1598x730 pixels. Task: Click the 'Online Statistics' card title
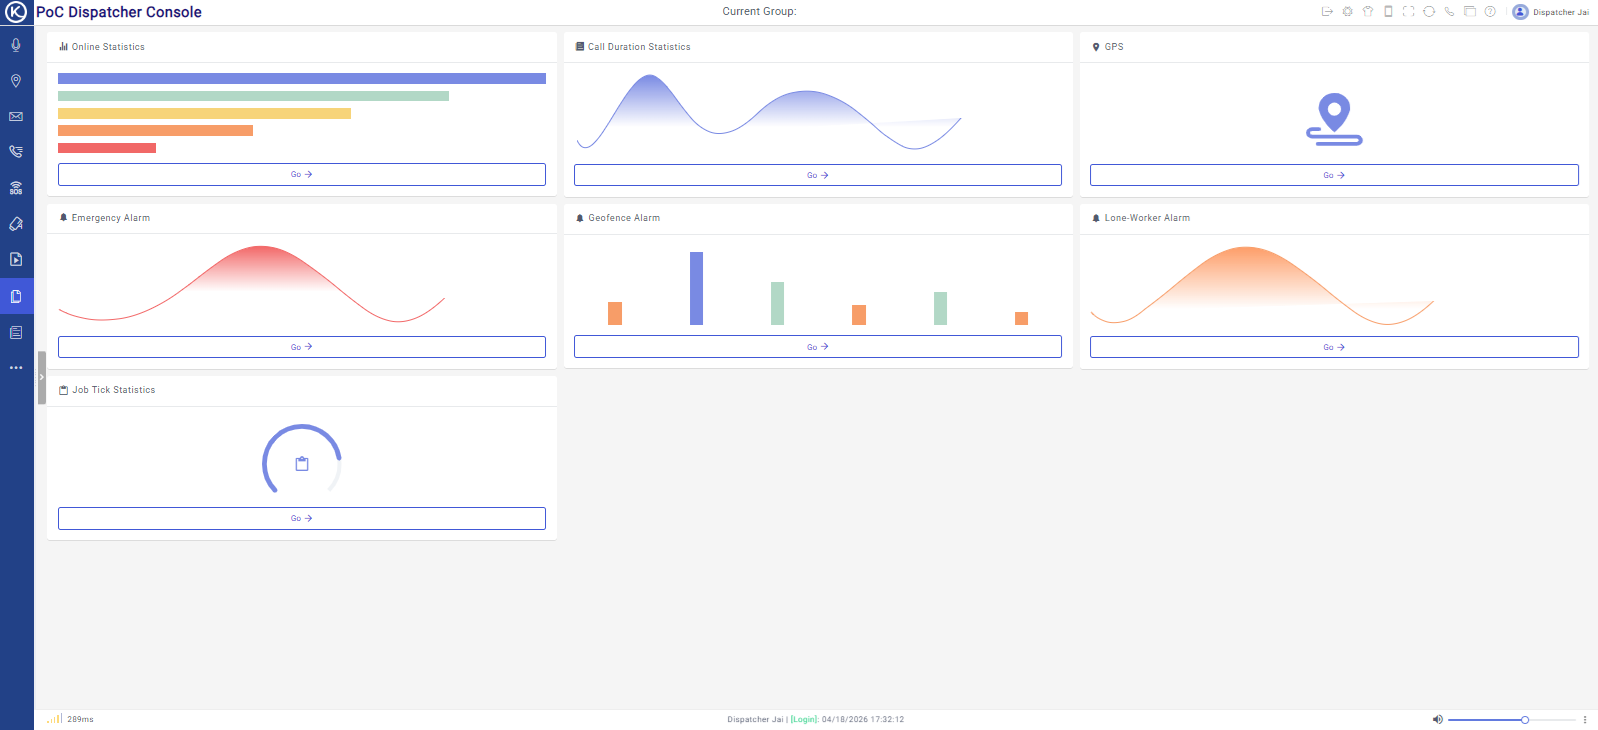pos(108,47)
